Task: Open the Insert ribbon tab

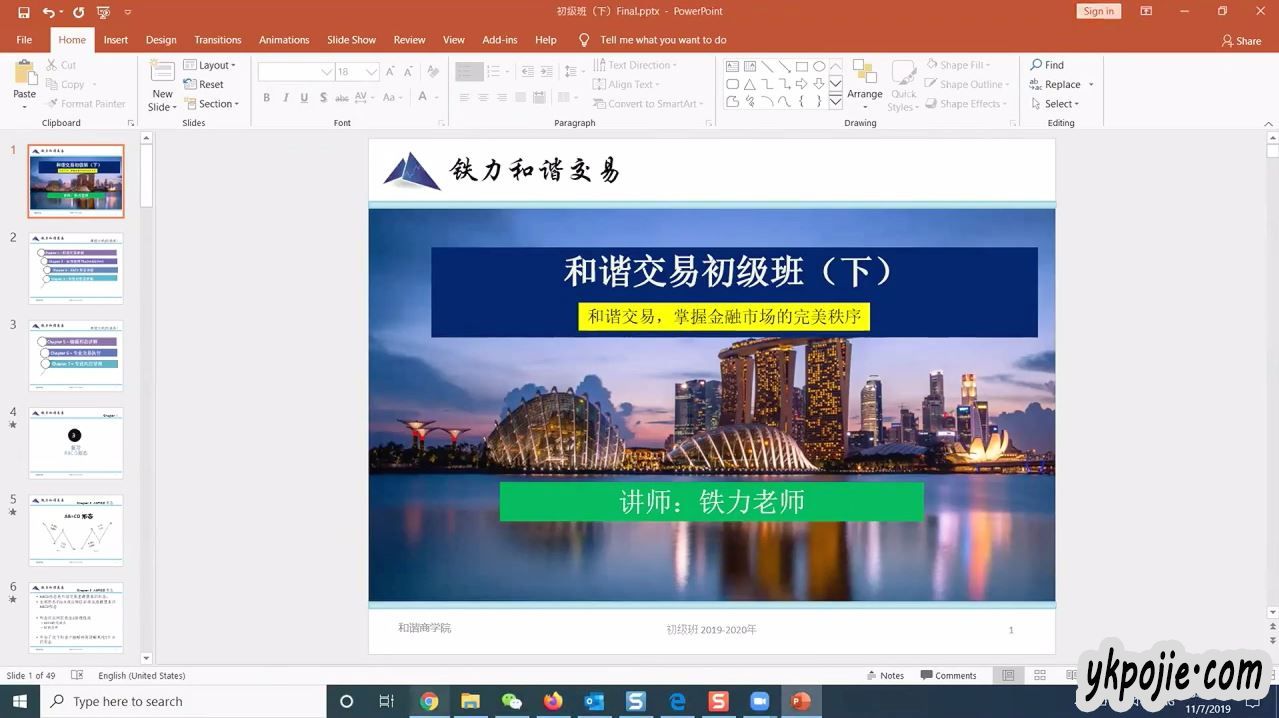Action: [x=116, y=40]
